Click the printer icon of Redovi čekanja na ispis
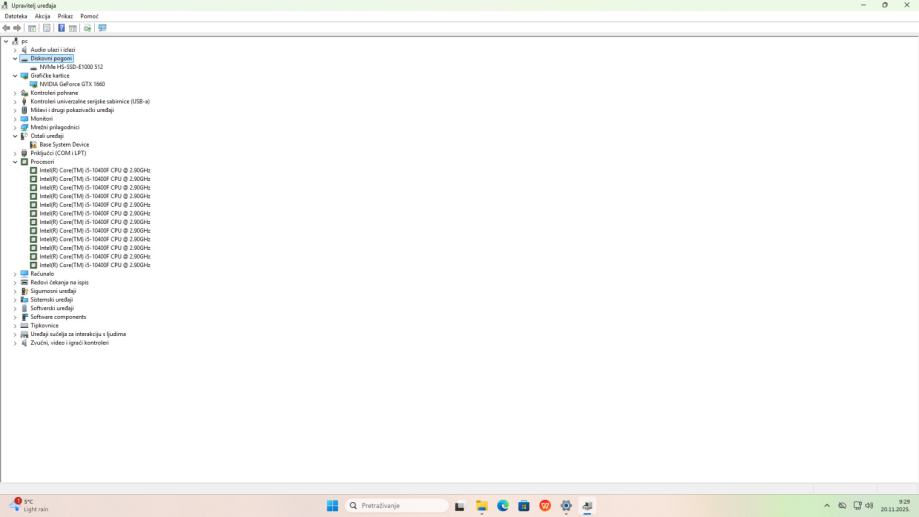The image size is (919, 517). [24, 283]
